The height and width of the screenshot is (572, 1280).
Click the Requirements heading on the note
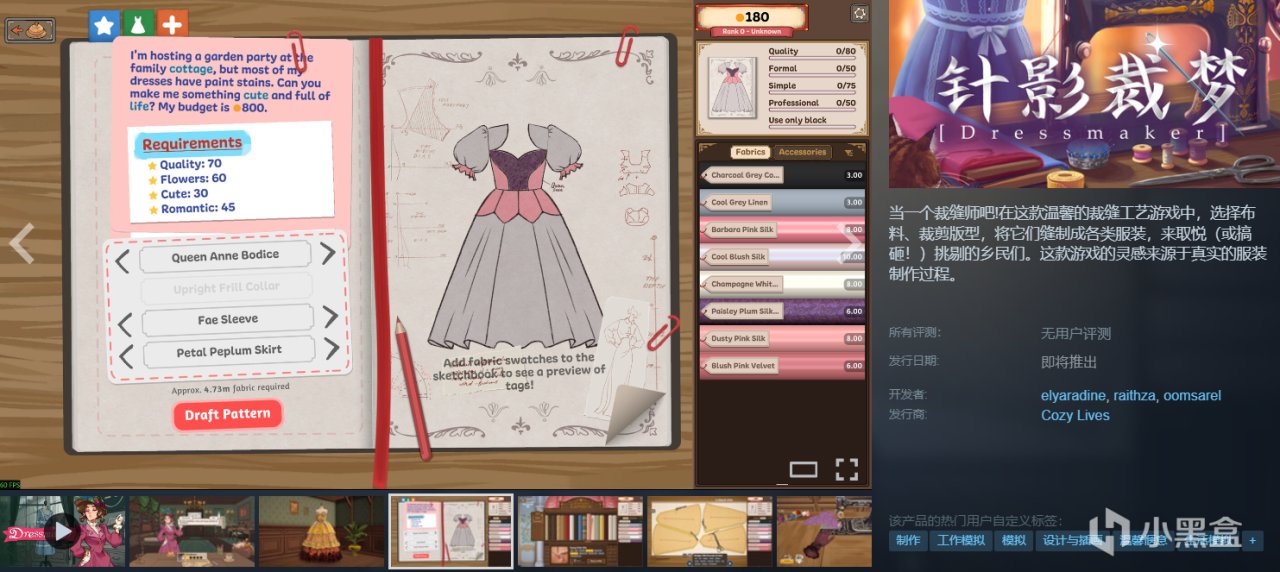[x=192, y=143]
